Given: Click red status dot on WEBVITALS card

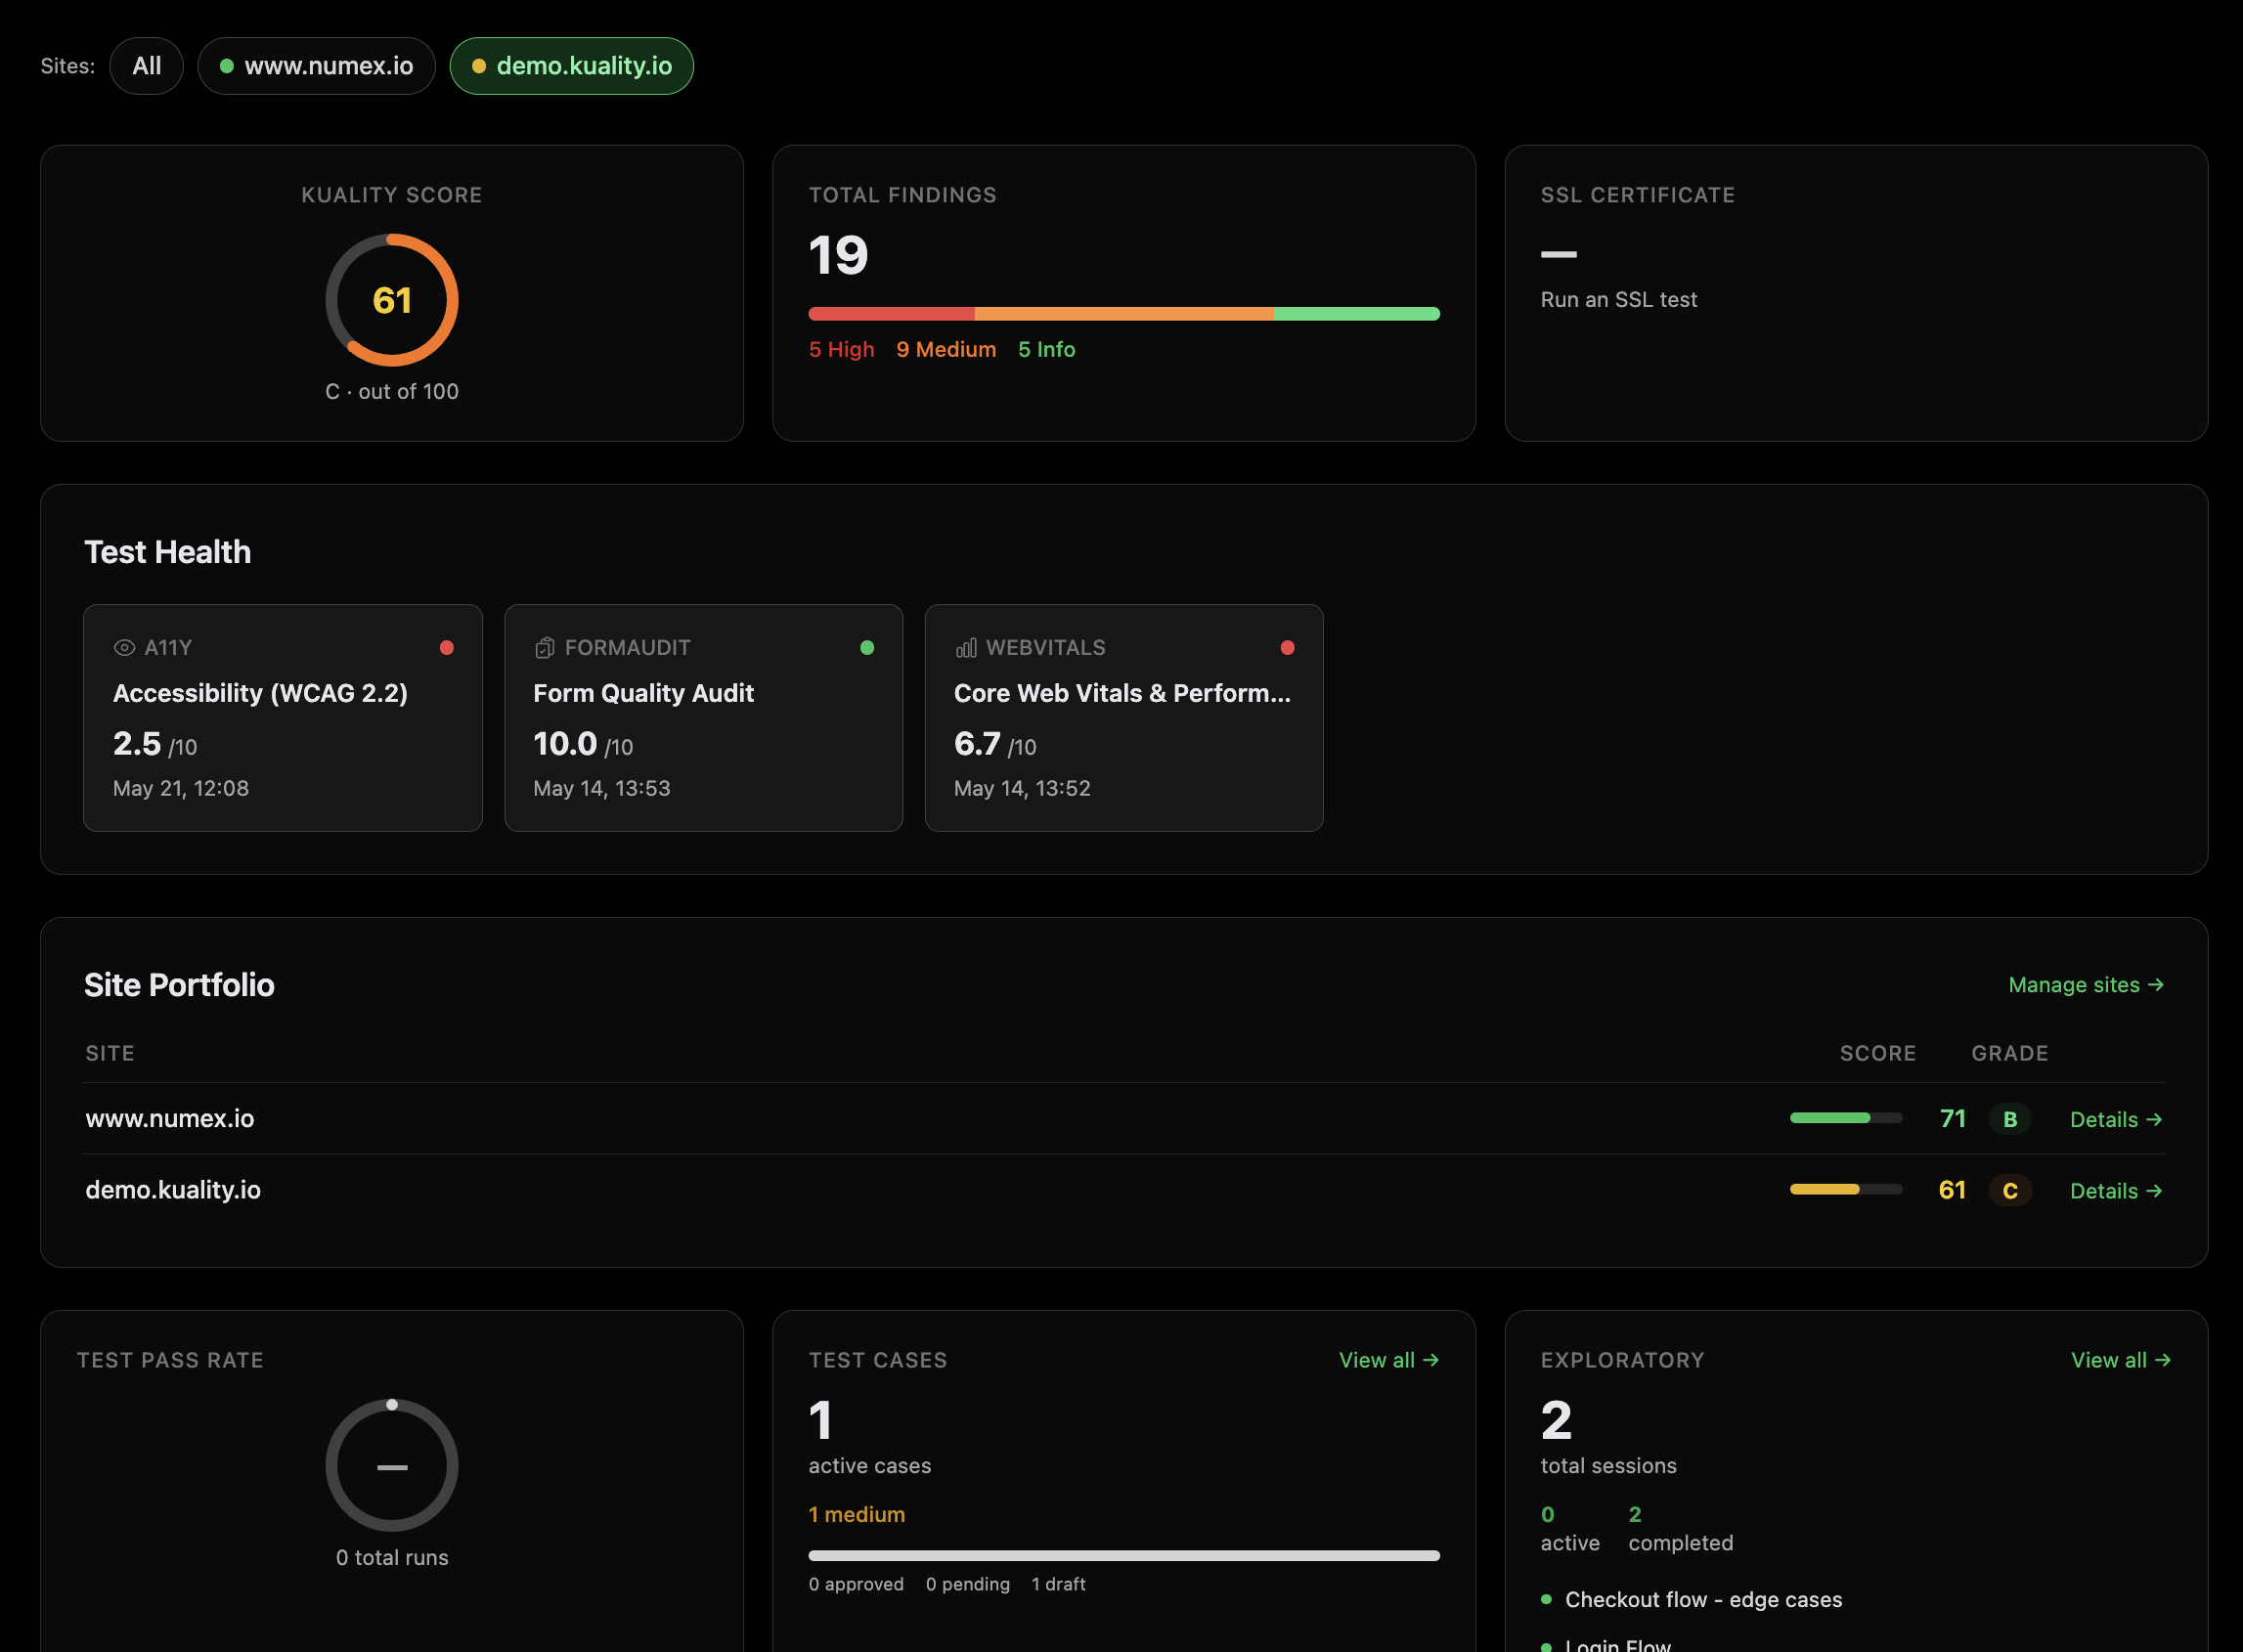Looking at the screenshot, I should point(1287,648).
